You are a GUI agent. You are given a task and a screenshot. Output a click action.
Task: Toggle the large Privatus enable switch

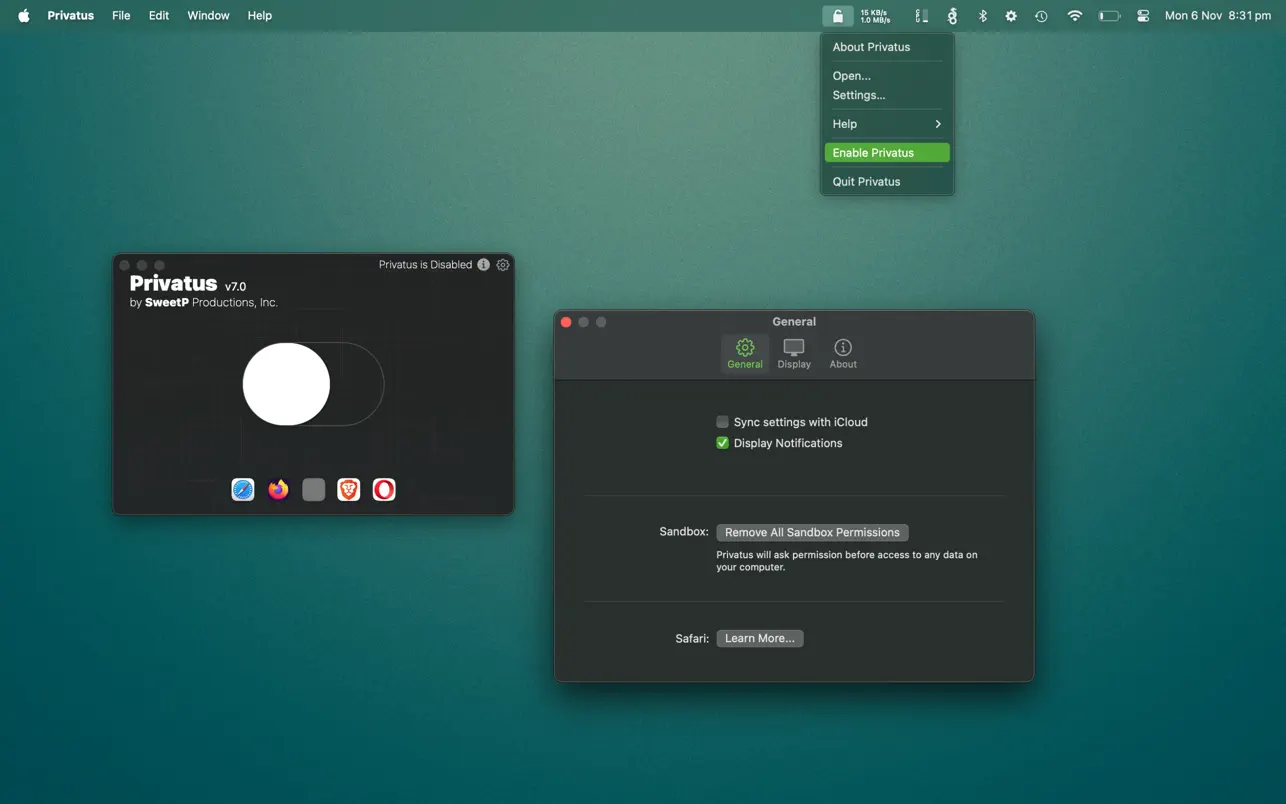coord(313,384)
